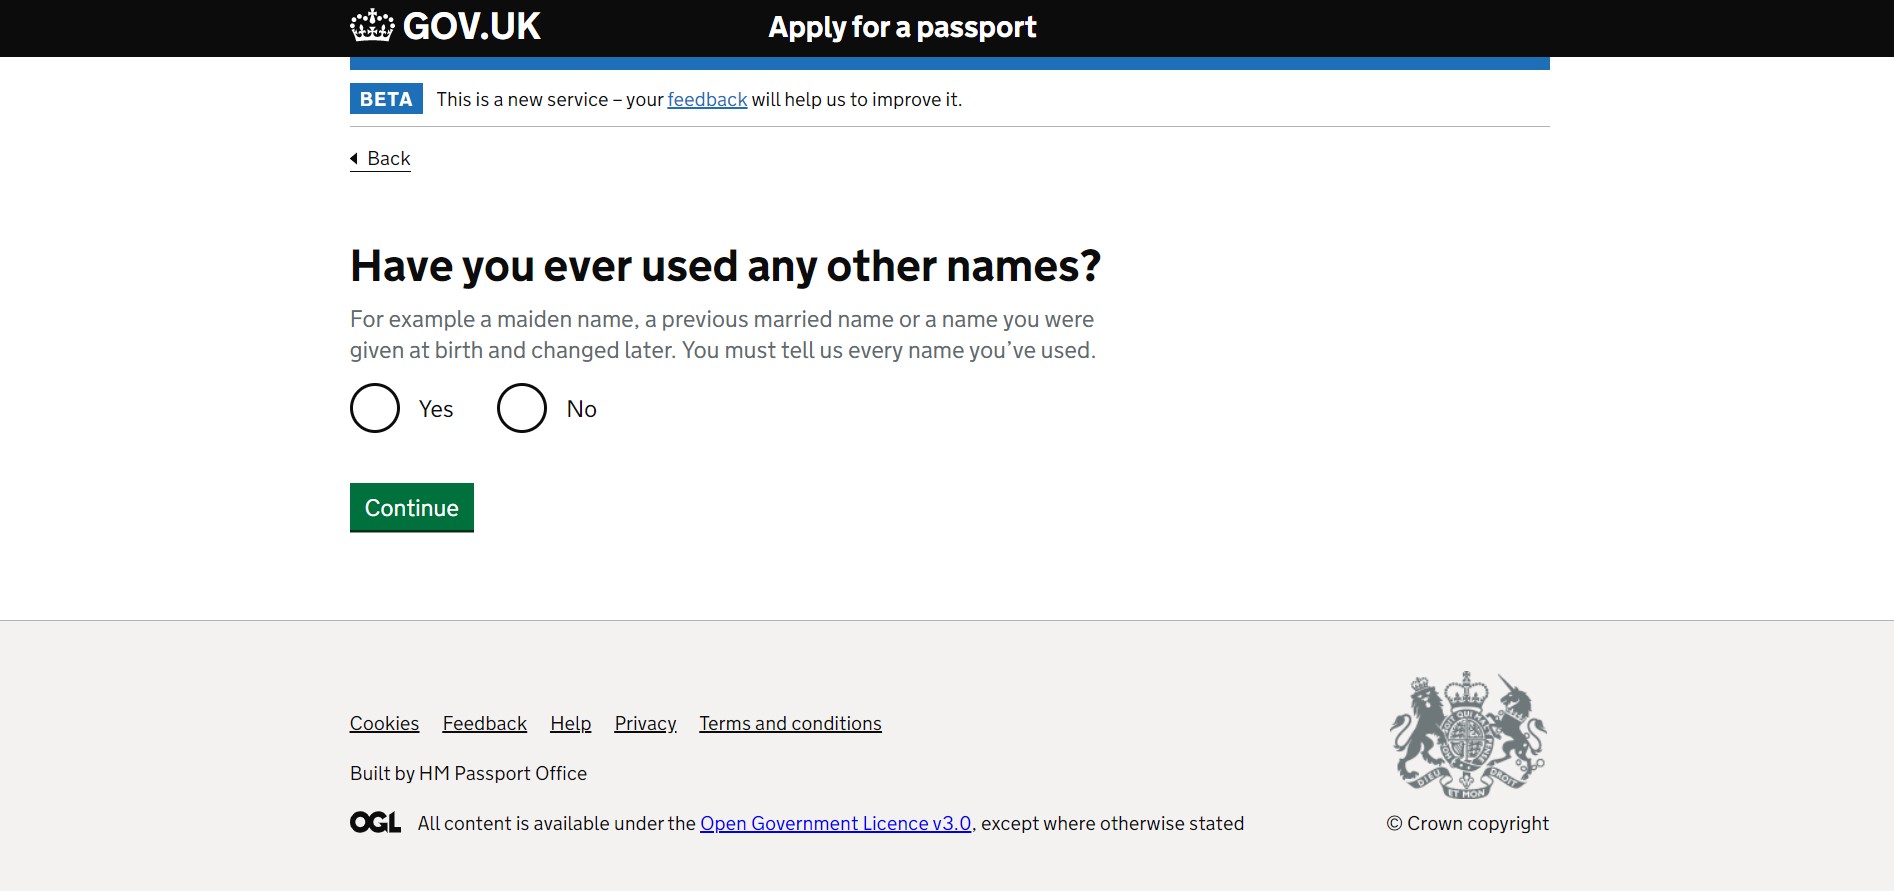Click the Crown copyright link
The height and width of the screenshot is (891, 1894).
click(1467, 823)
